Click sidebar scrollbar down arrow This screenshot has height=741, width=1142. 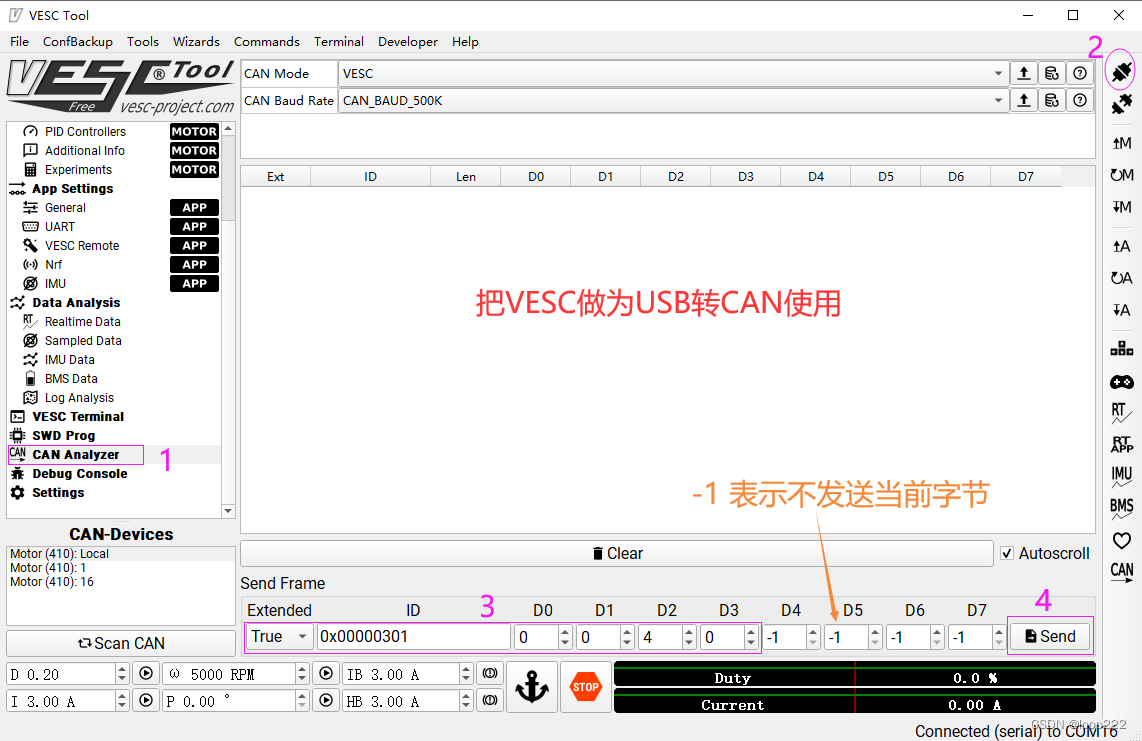228,511
